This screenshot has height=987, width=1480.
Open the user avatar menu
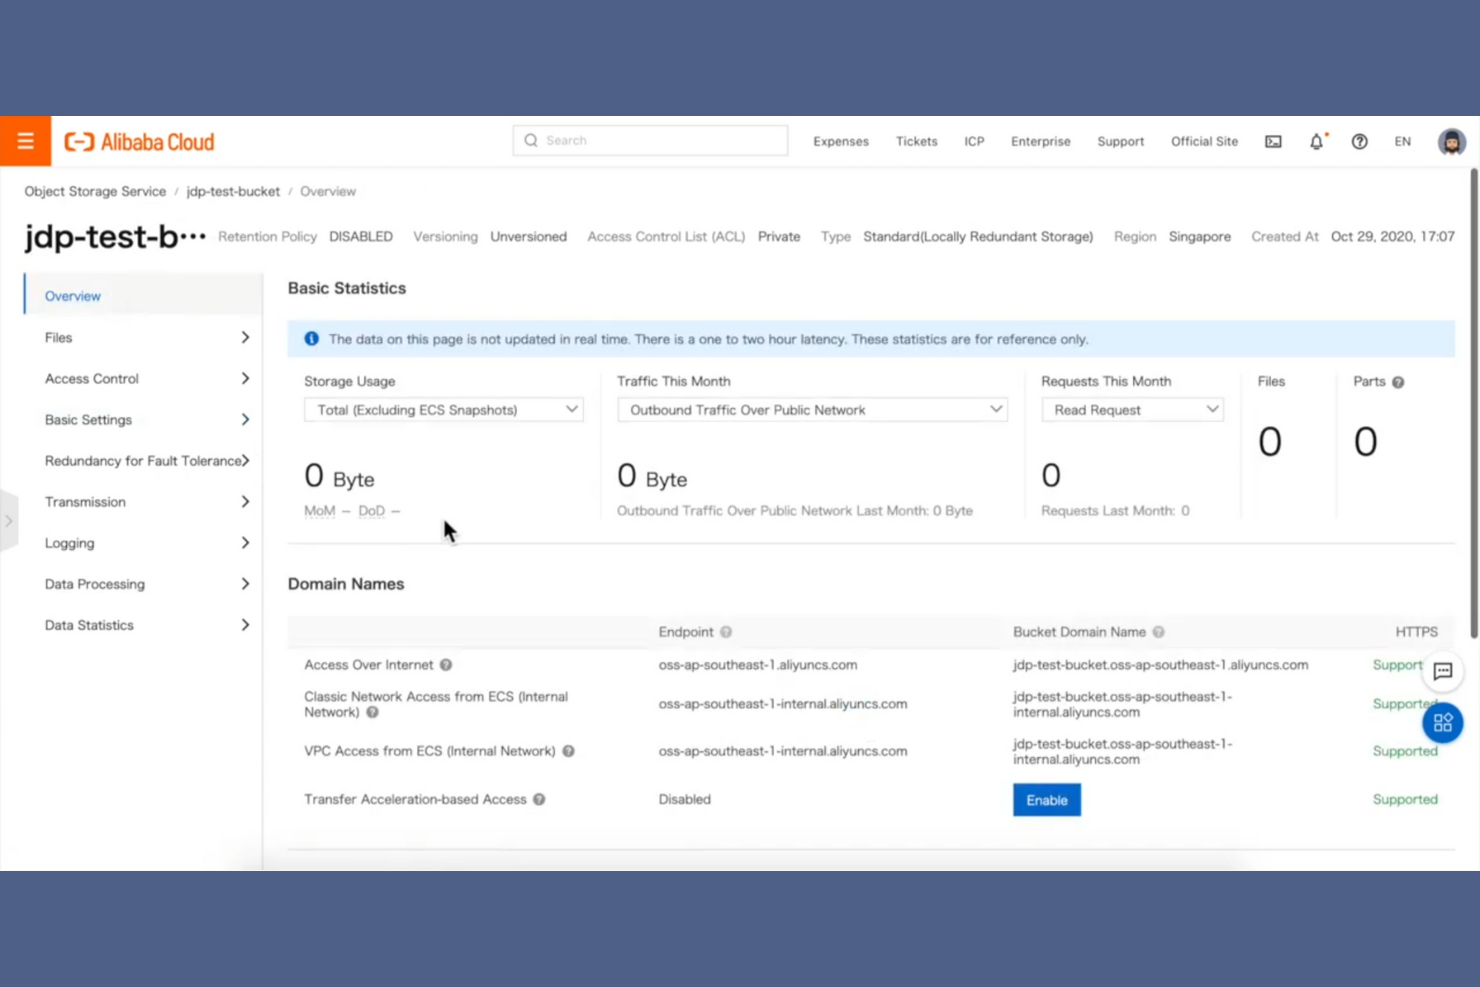(x=1451, y=142)
